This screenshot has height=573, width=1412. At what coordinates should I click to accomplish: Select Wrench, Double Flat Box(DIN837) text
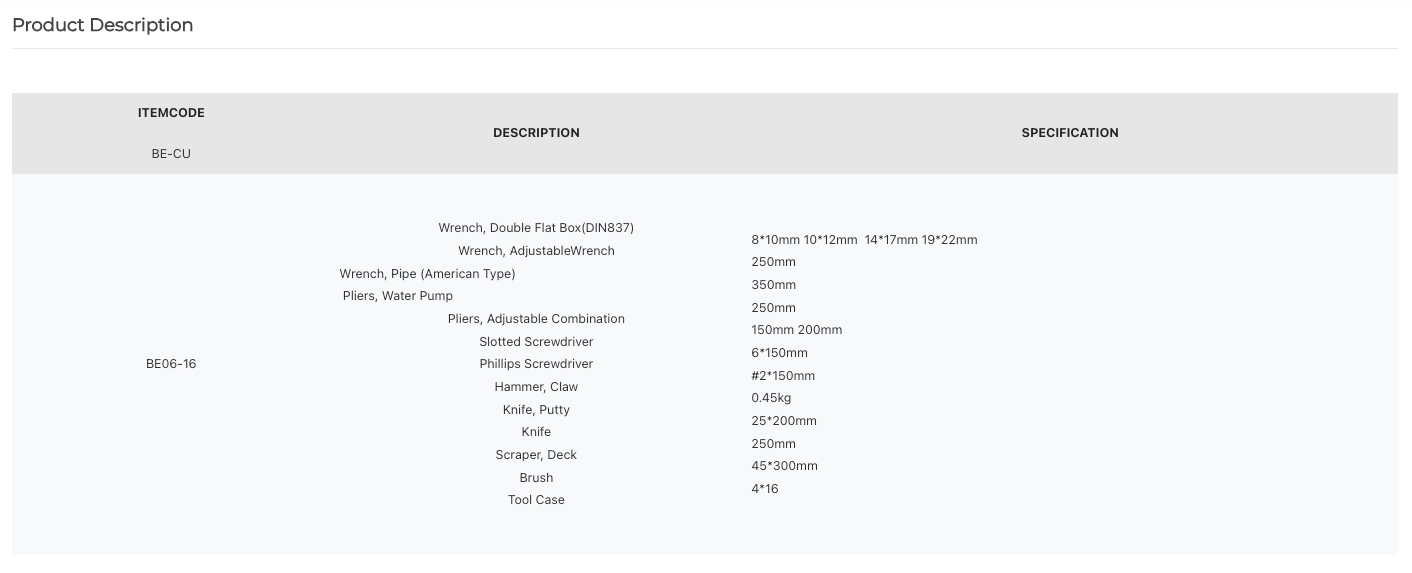click(536, 228)
